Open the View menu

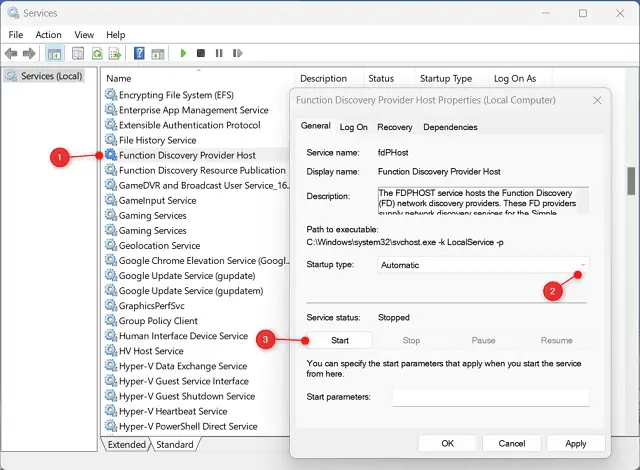[x=83, y=34]
